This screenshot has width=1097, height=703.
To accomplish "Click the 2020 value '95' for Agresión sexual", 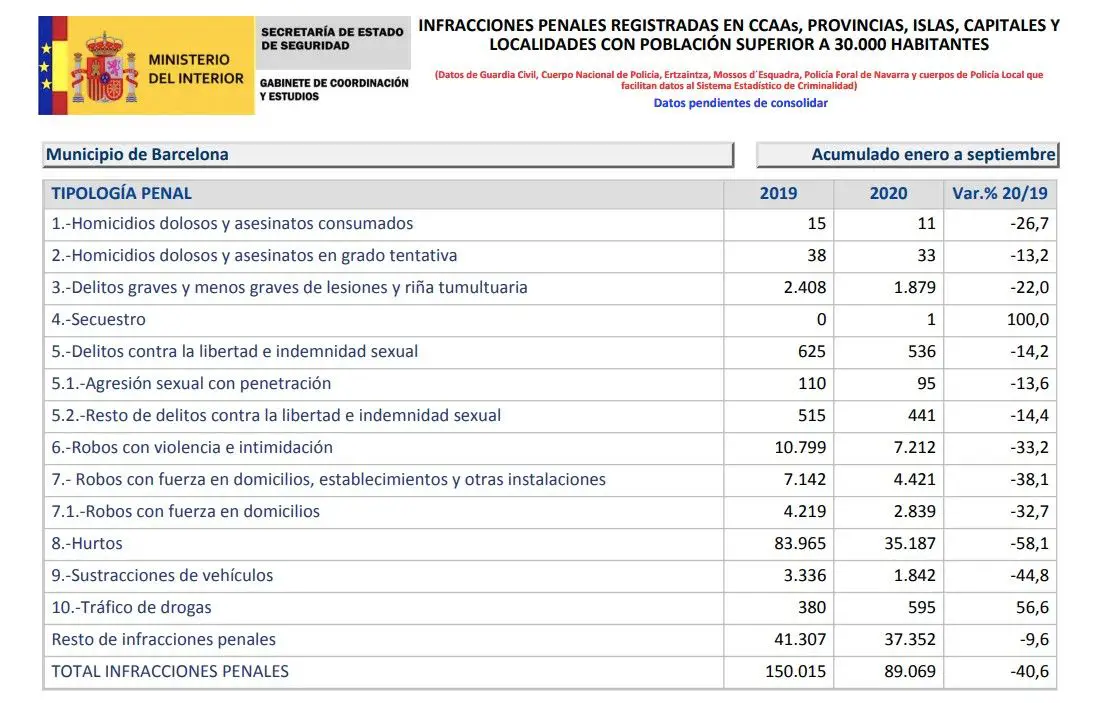I will click(889, 384).
